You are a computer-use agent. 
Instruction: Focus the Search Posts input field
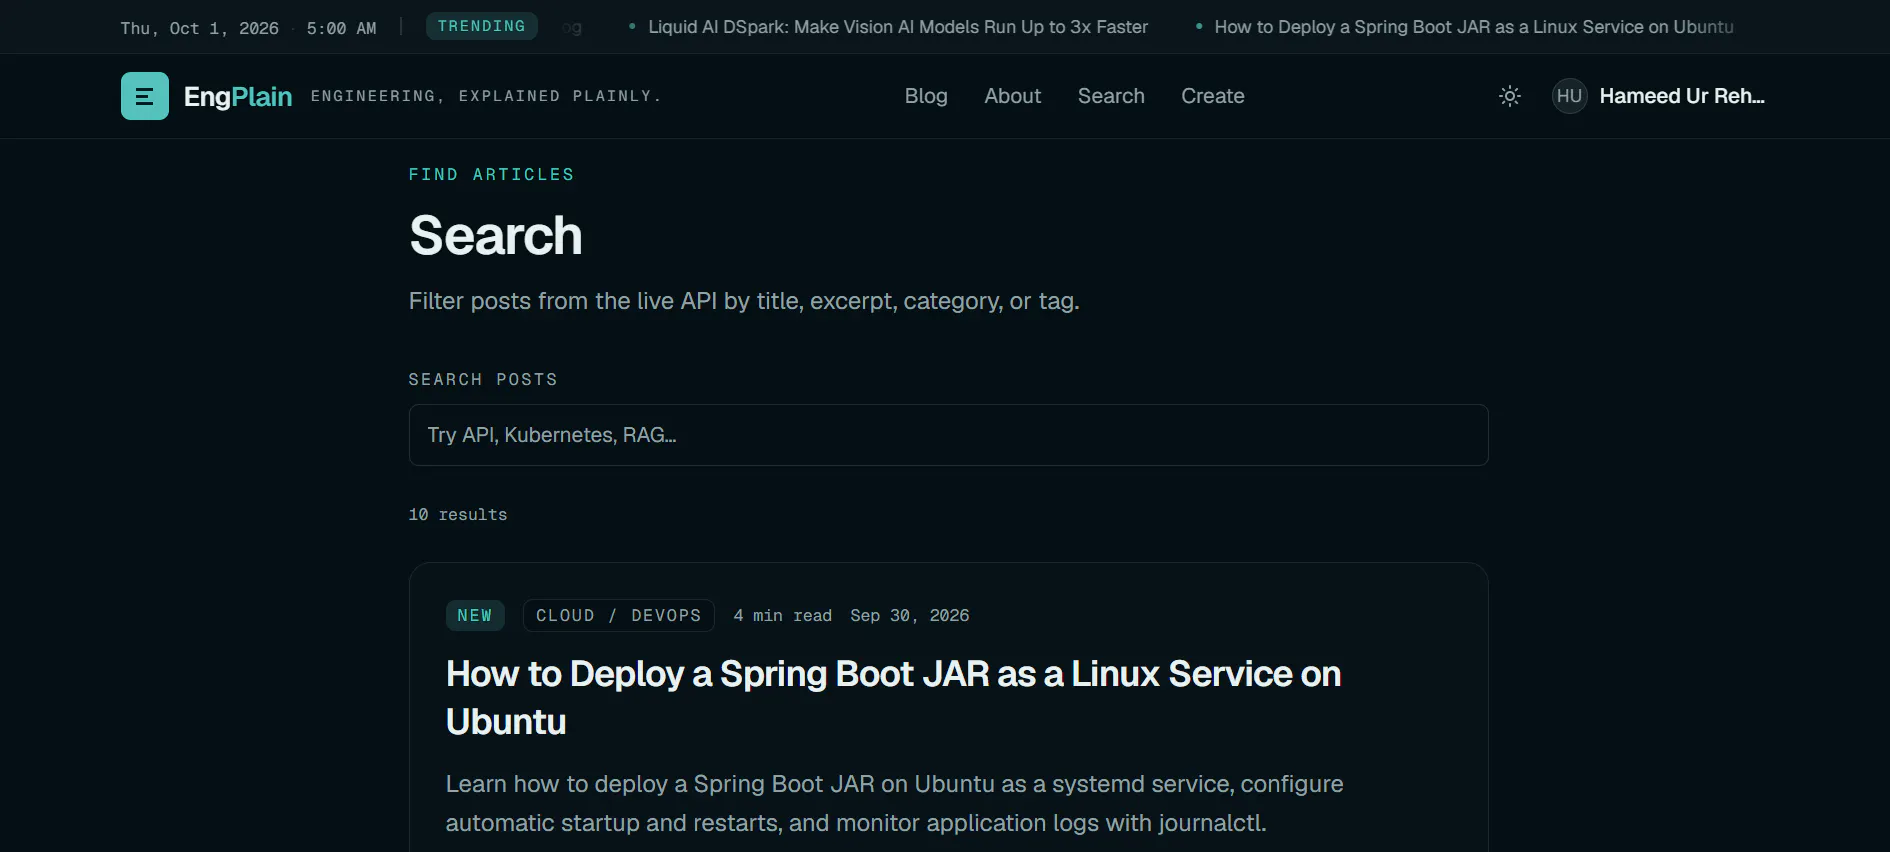tap(948, 435)
